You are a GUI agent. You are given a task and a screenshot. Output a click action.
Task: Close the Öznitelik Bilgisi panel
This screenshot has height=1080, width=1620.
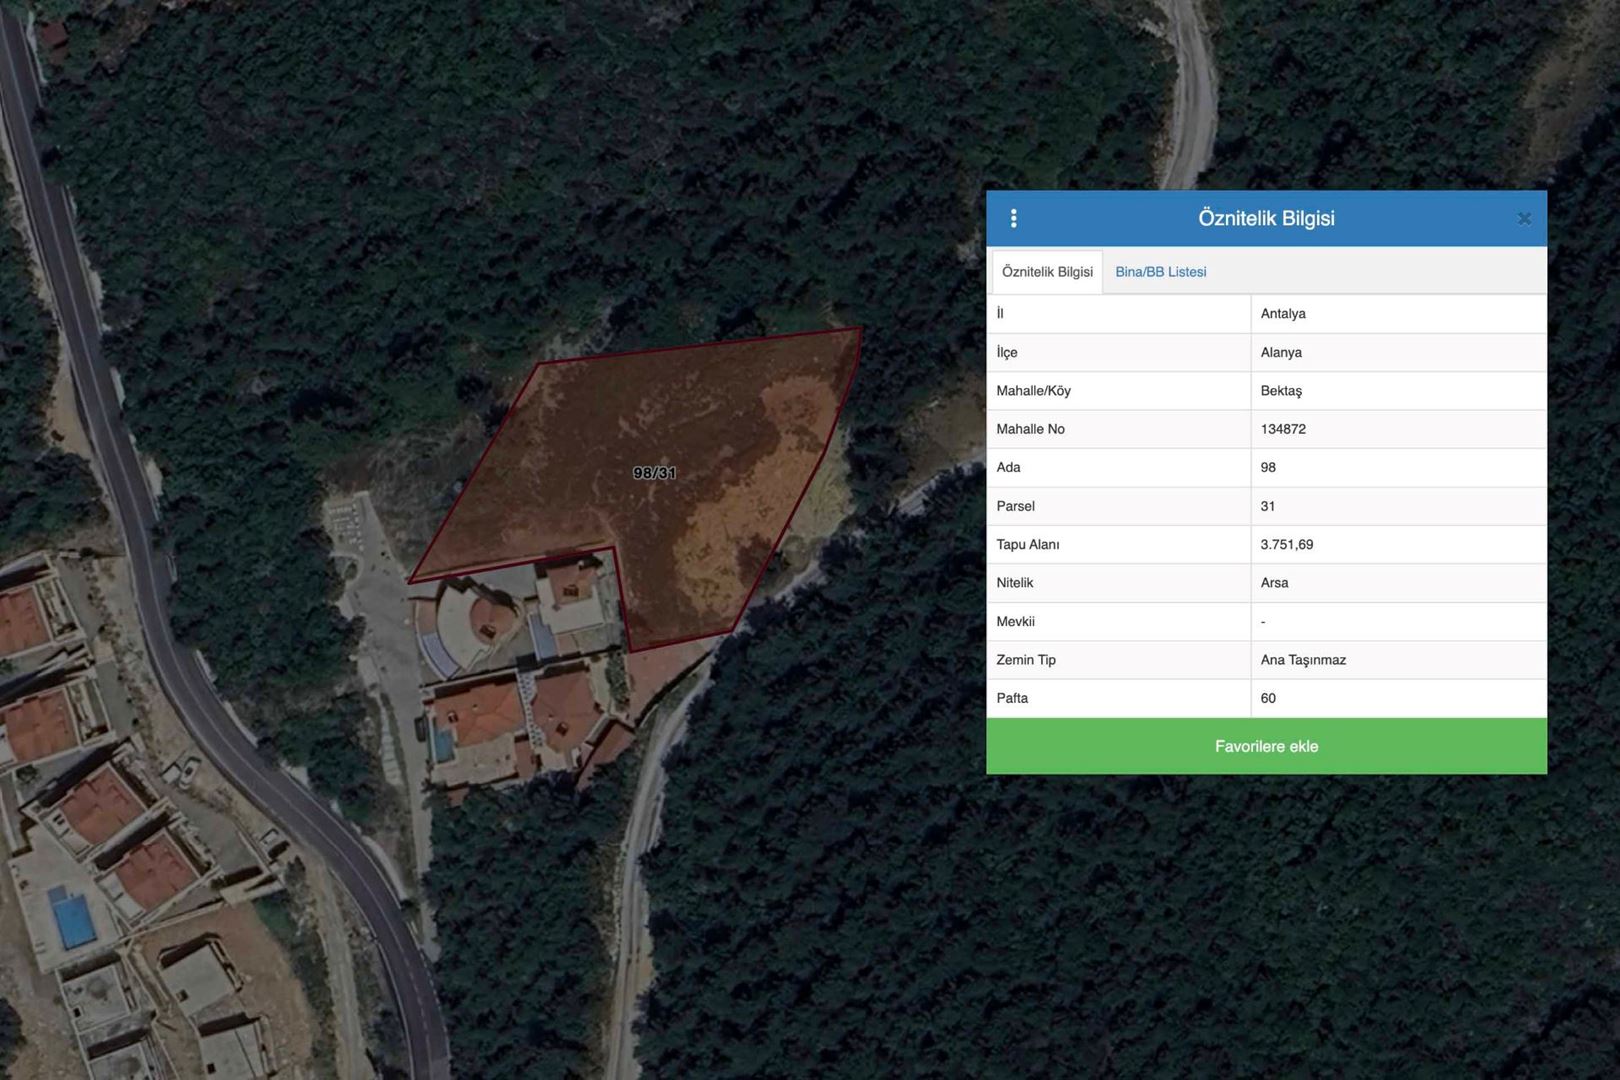click(1523, 219)
